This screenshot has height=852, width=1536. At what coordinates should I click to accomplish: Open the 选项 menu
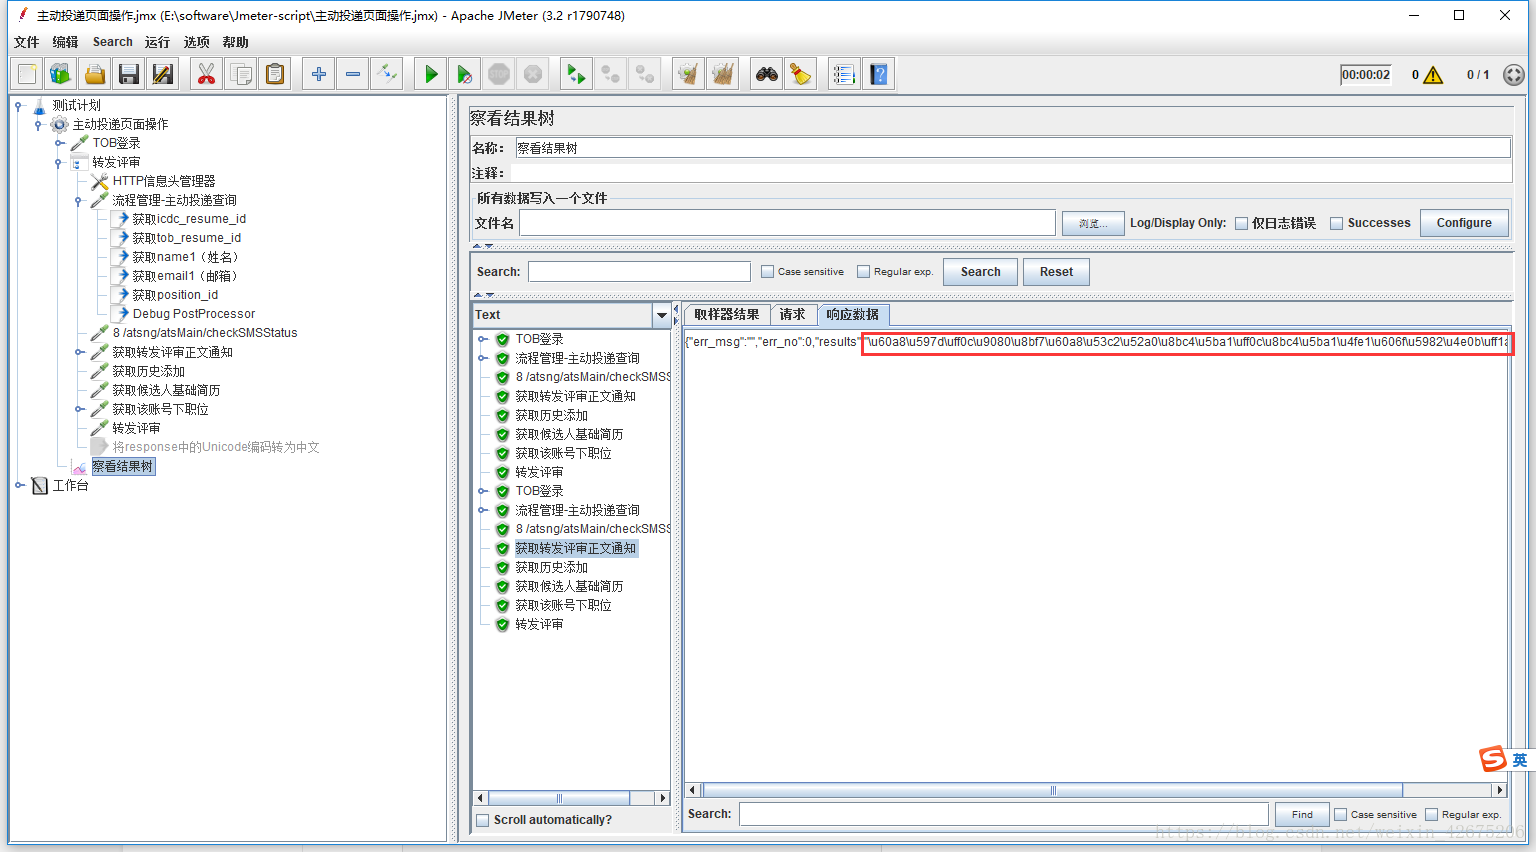coord(196,42)
